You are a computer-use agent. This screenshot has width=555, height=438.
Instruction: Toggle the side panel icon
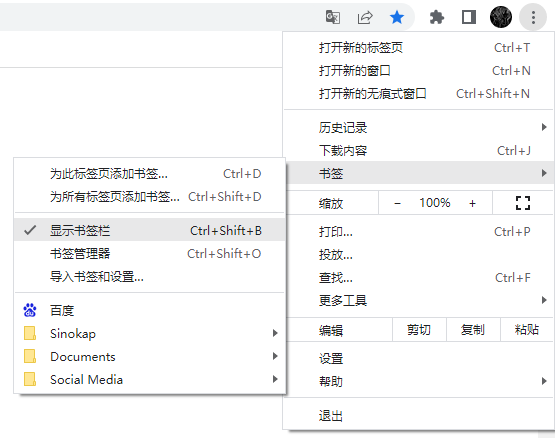click(x=469, y=17)
